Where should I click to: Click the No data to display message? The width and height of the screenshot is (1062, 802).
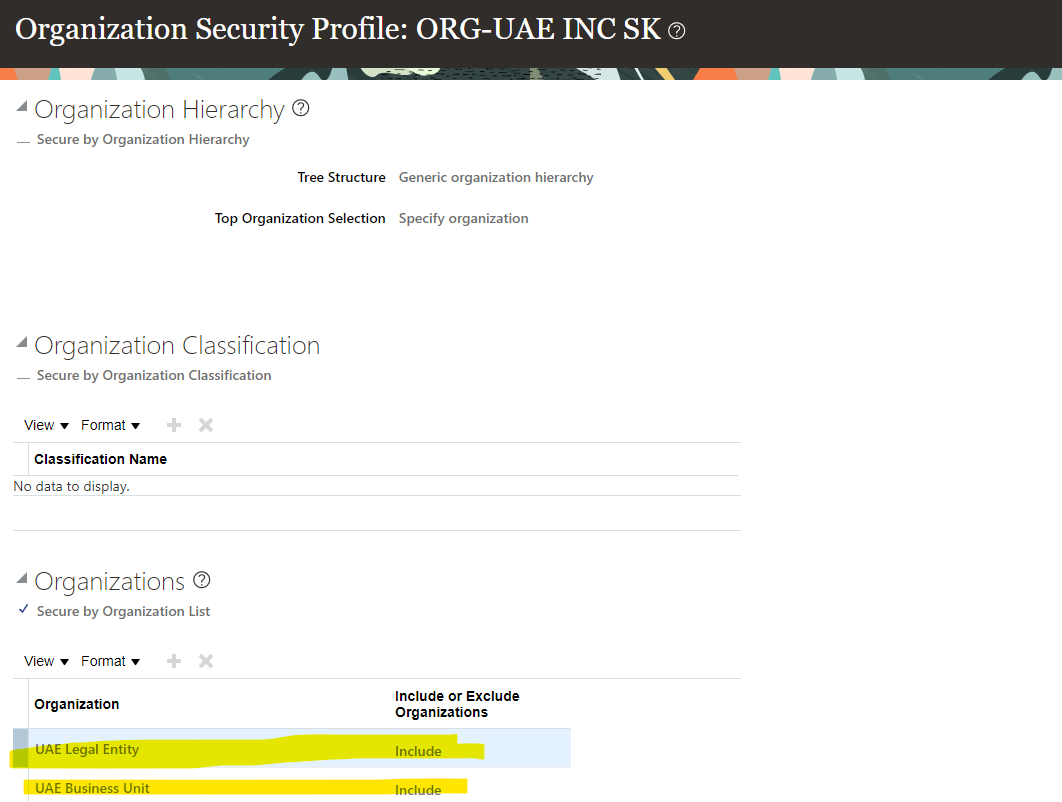tap(71, 486)
